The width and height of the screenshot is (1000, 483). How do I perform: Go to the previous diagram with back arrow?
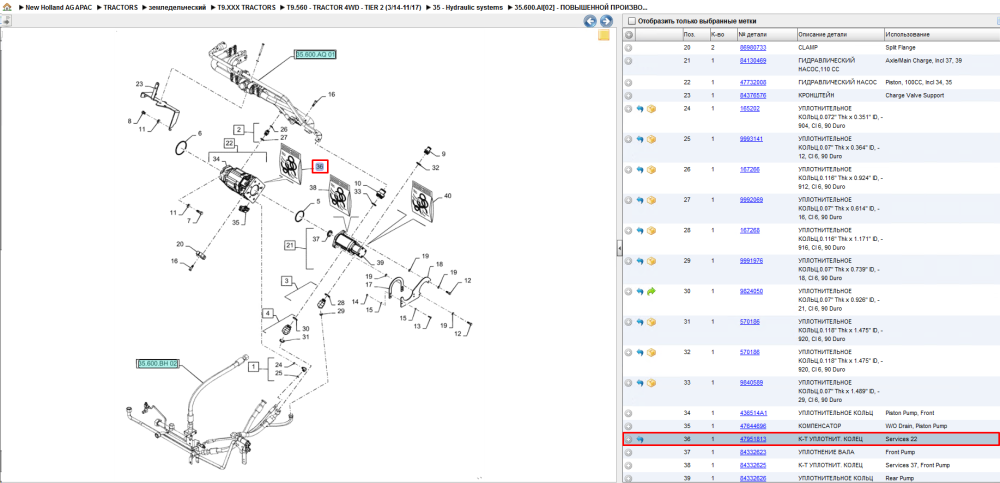[x=590, y=21]
